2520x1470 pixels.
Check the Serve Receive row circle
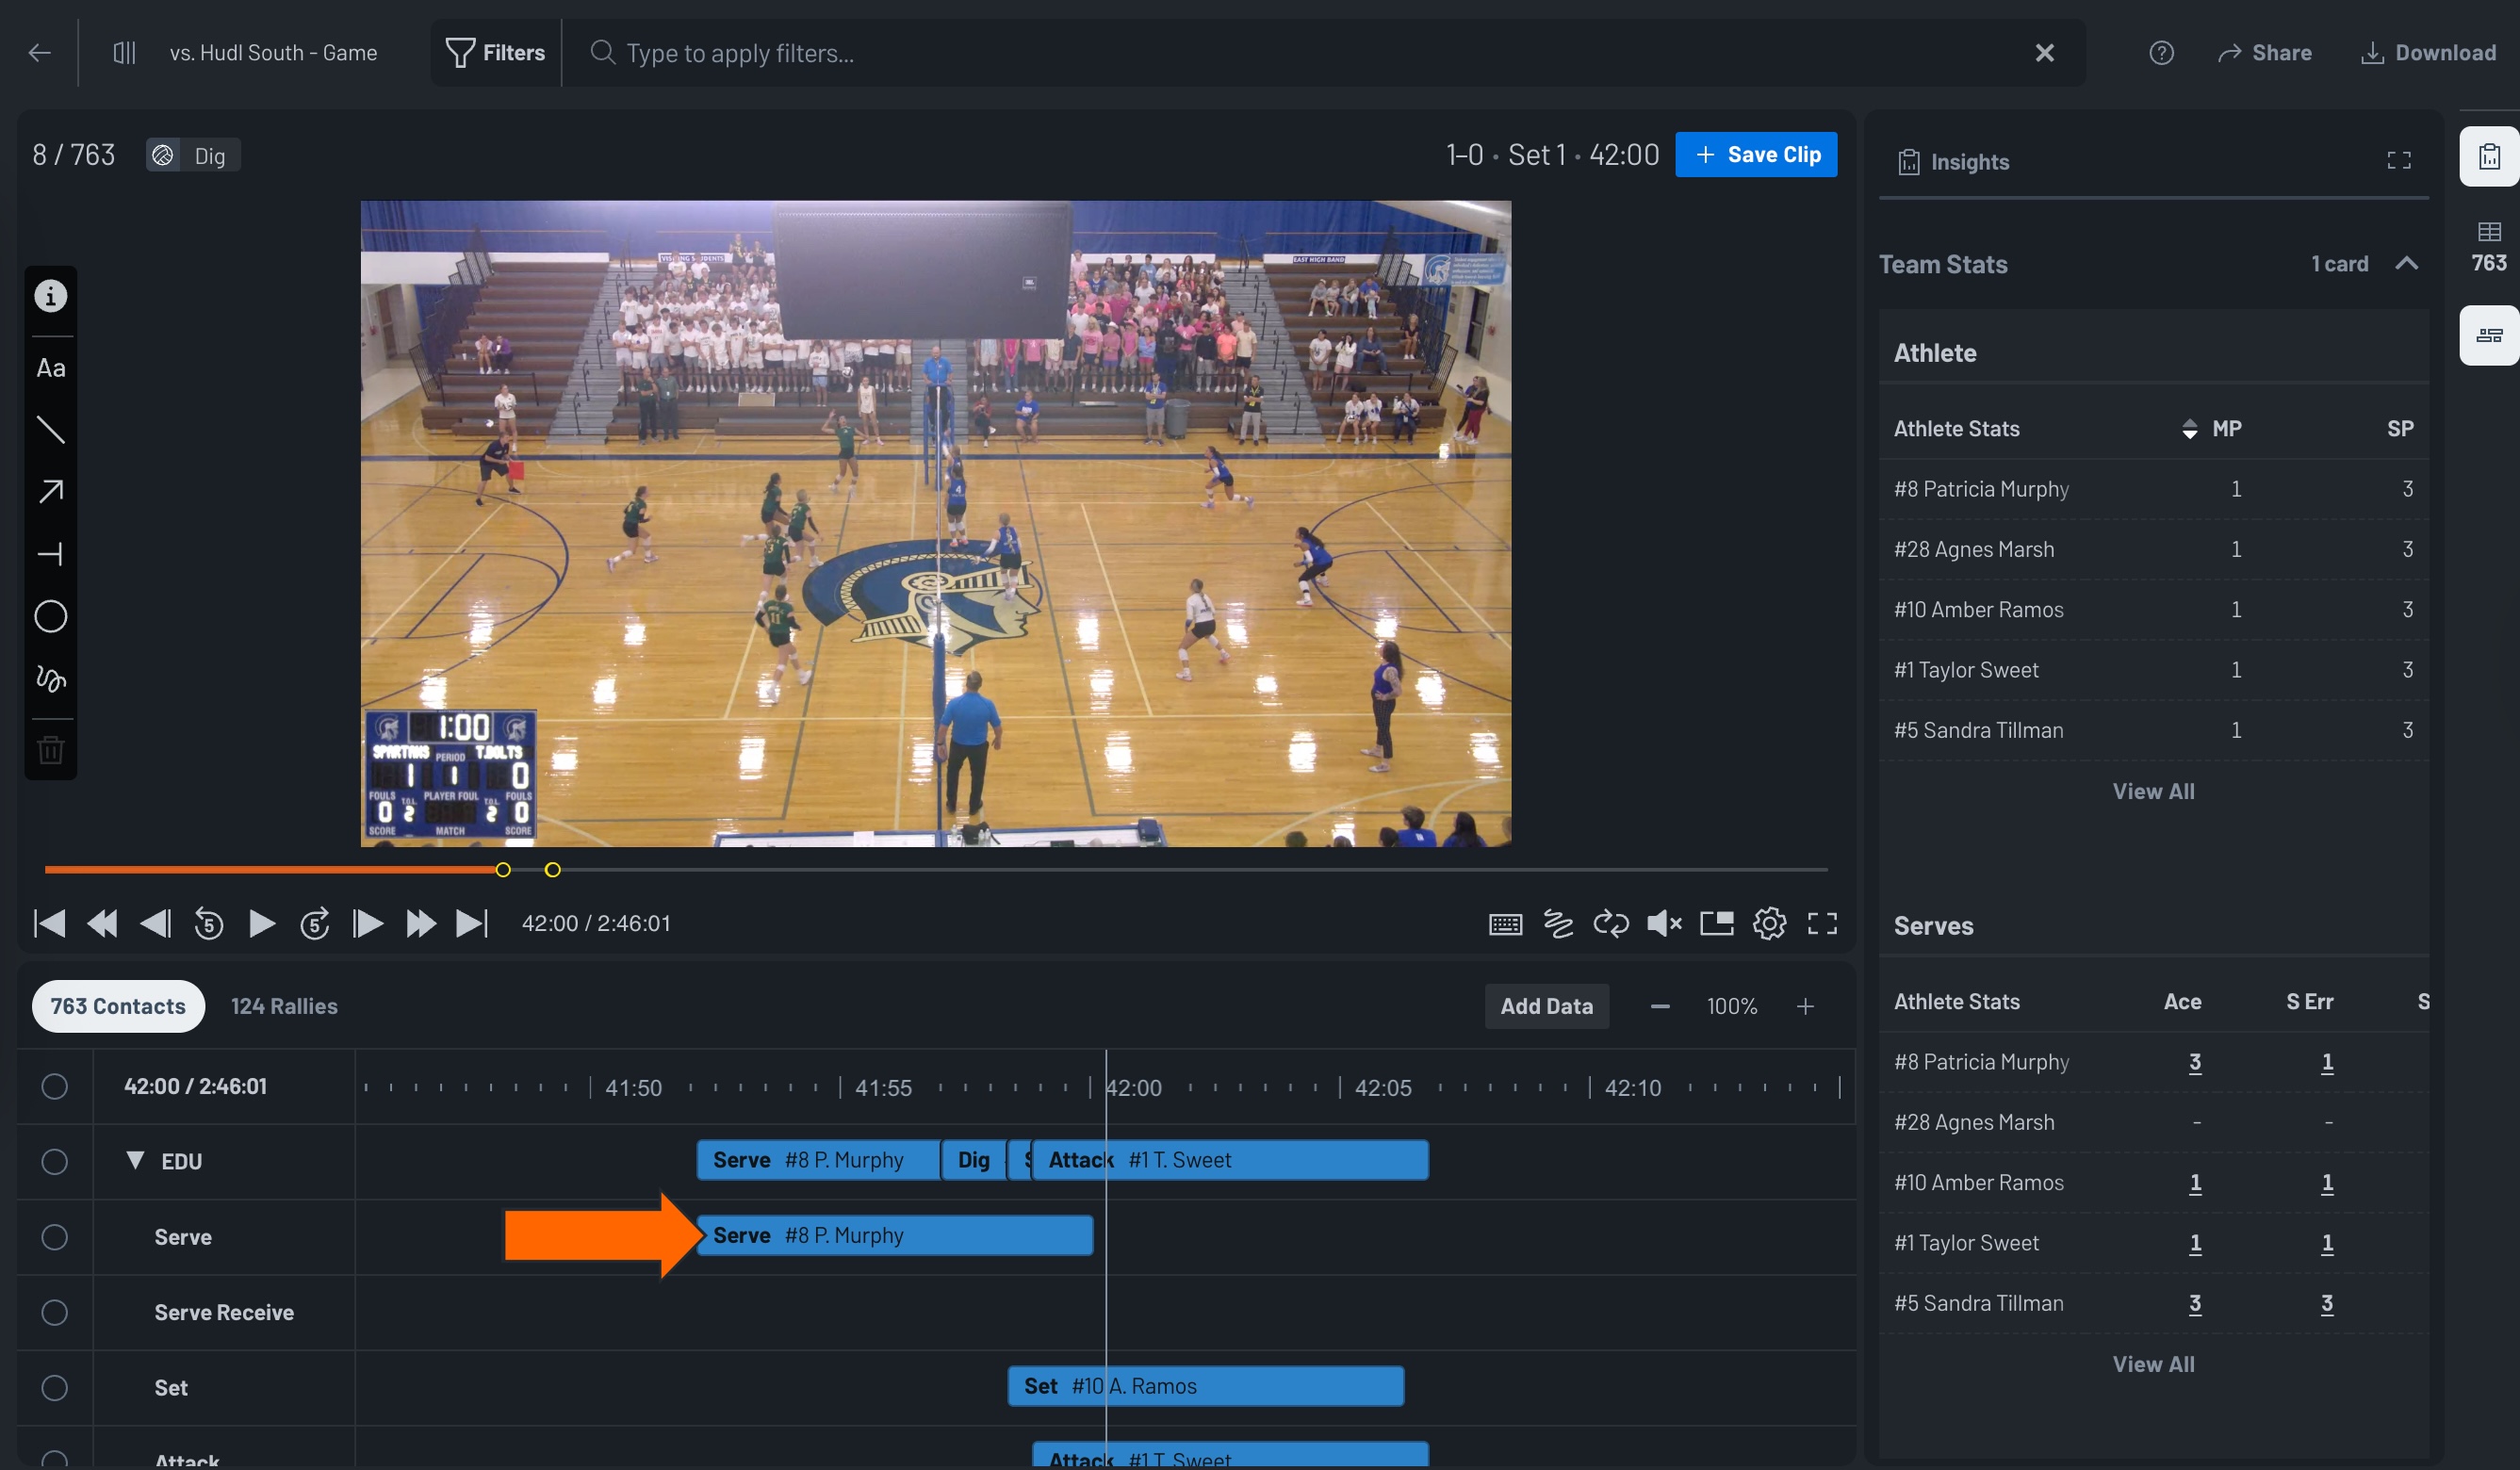[54, 1313]
